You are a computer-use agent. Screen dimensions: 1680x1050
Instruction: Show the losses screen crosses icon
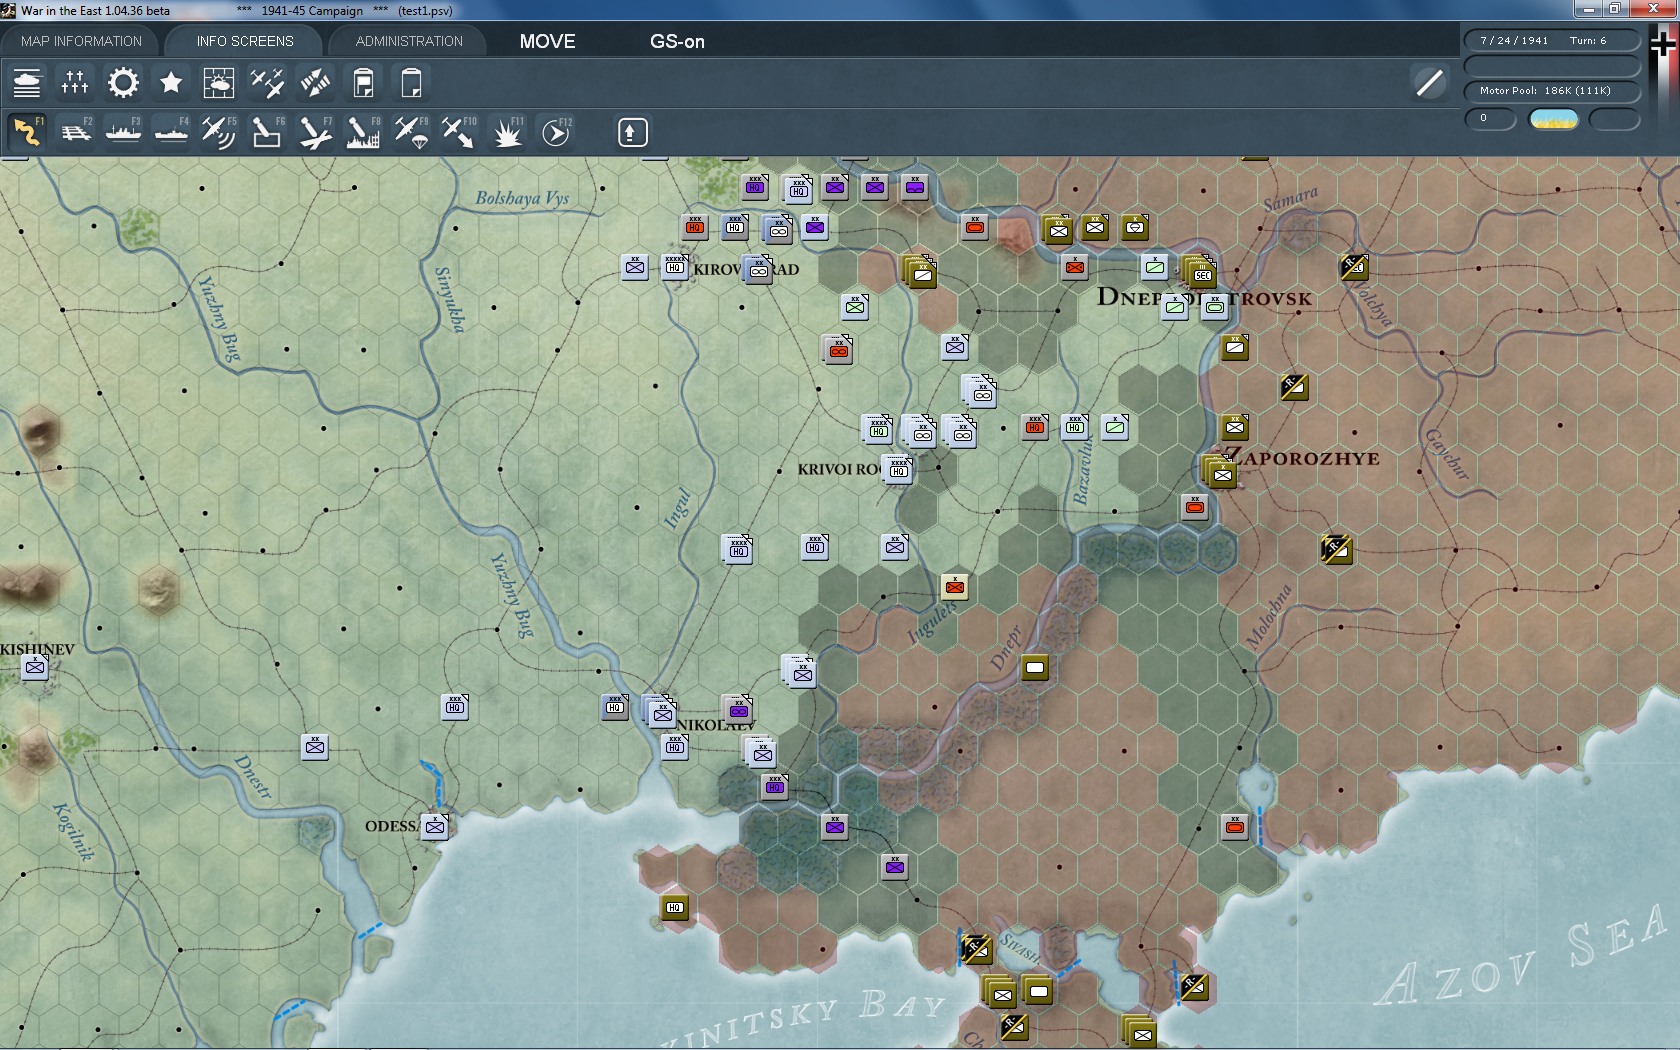(x=75, y=82)
